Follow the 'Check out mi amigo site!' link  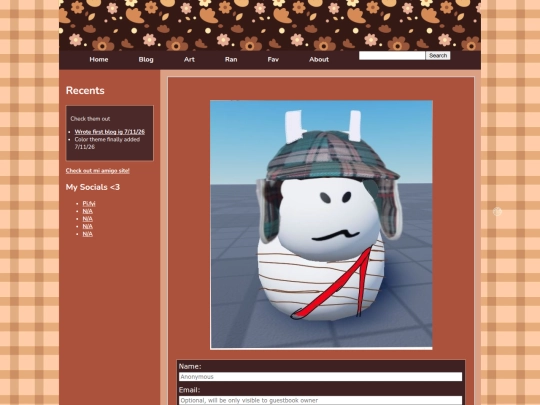click(x=97, y=170)
